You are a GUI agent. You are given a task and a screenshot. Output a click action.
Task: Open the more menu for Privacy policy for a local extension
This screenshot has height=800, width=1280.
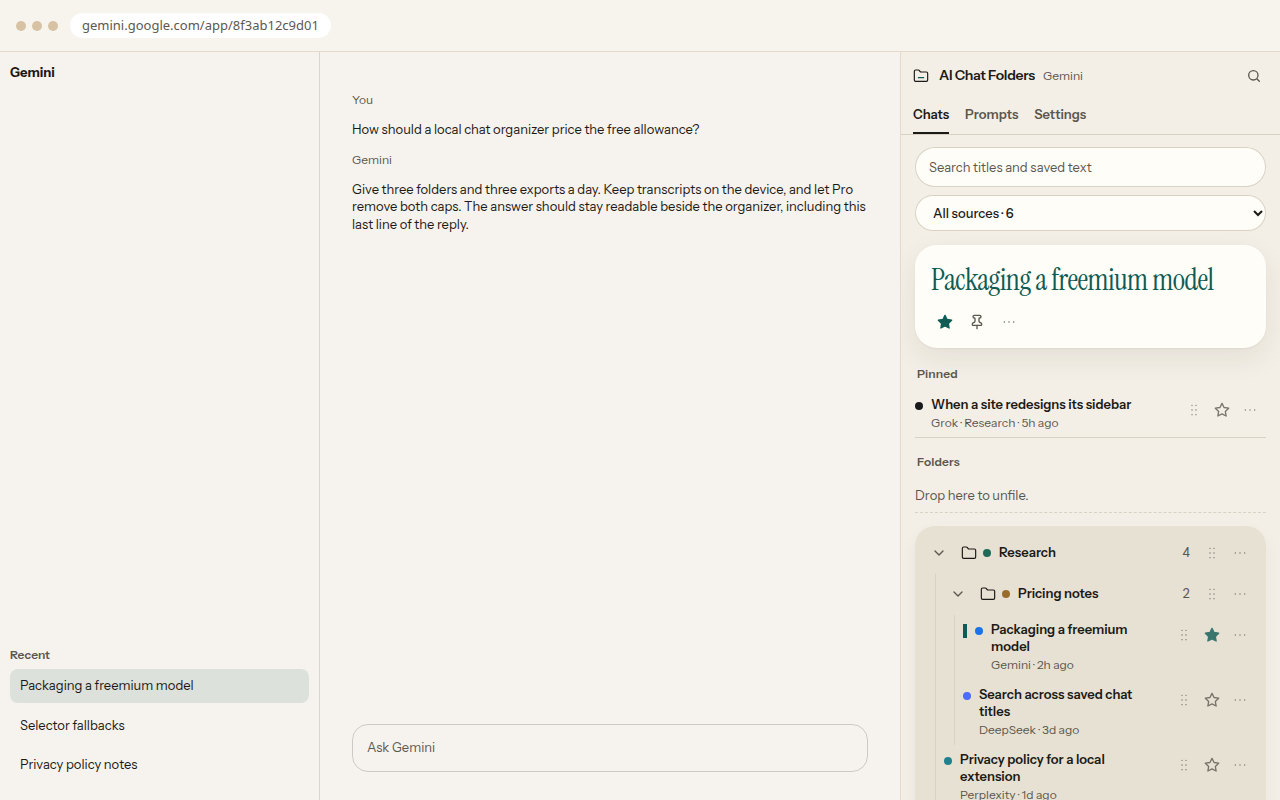(x=1240, y=765)
